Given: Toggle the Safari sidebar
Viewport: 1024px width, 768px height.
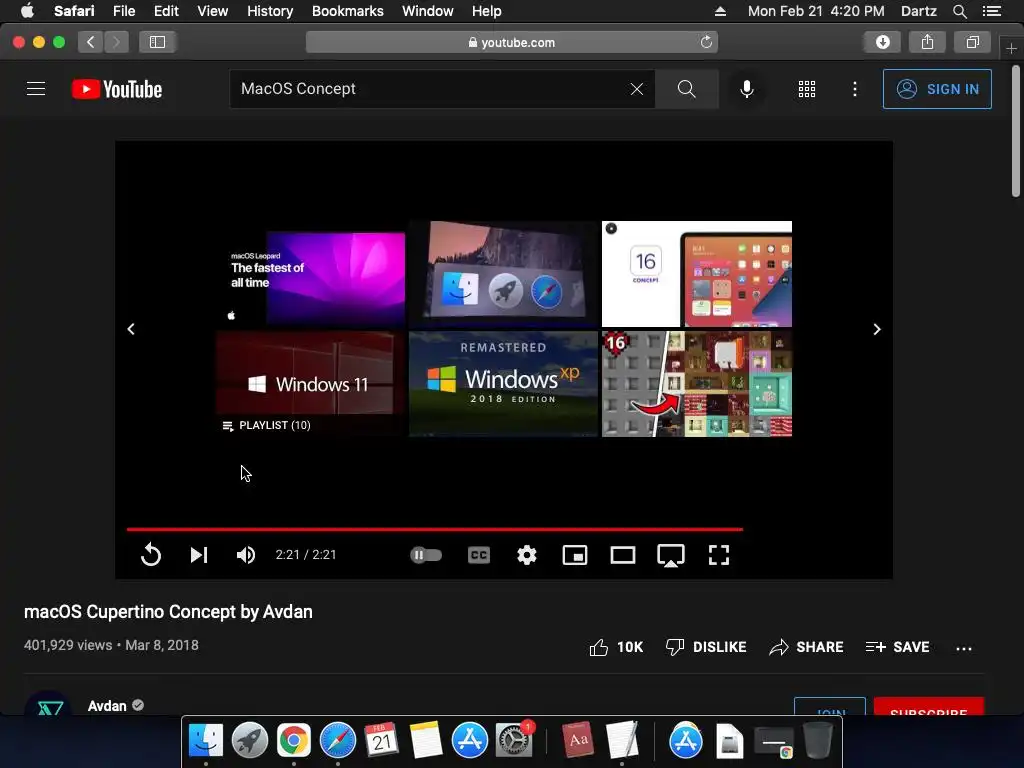Looking at the screenshot, I should coord(157,42).
